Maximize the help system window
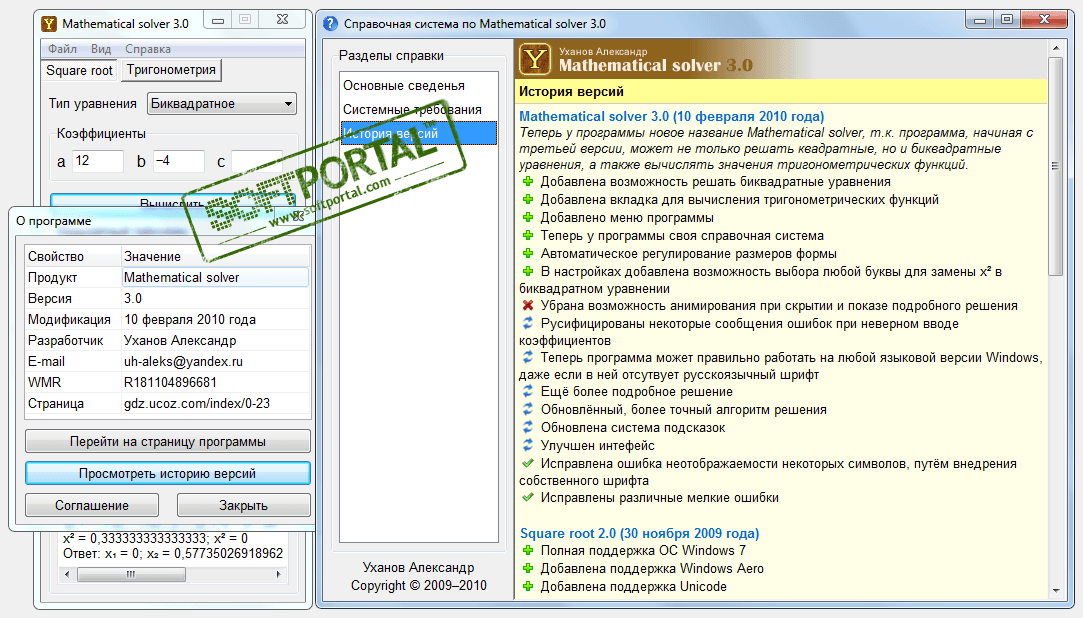Image resolution: width=1083 pixels, height=618 pixels. tap(1007, 21)
